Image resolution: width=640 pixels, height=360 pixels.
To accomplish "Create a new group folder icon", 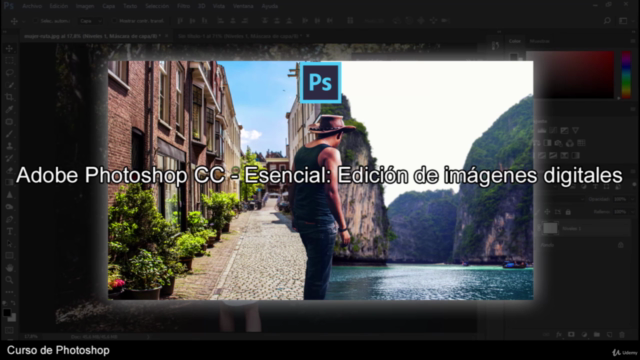I will pyautogui.click(x=597, y=335).
